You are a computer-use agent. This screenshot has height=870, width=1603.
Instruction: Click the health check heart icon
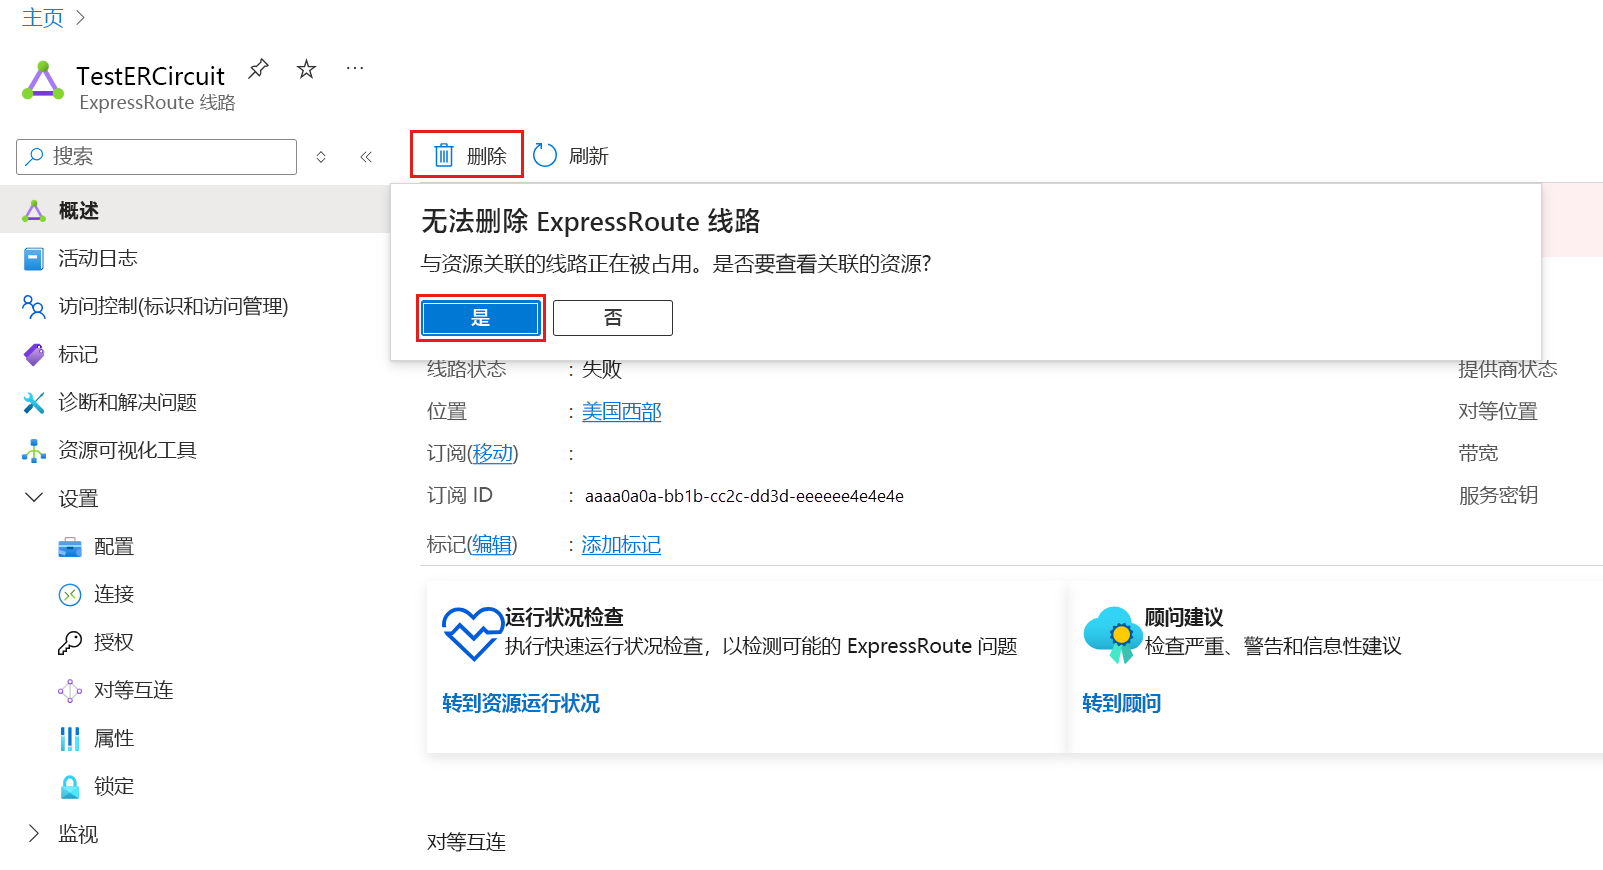pyautogui.click(x=472, y=634)
